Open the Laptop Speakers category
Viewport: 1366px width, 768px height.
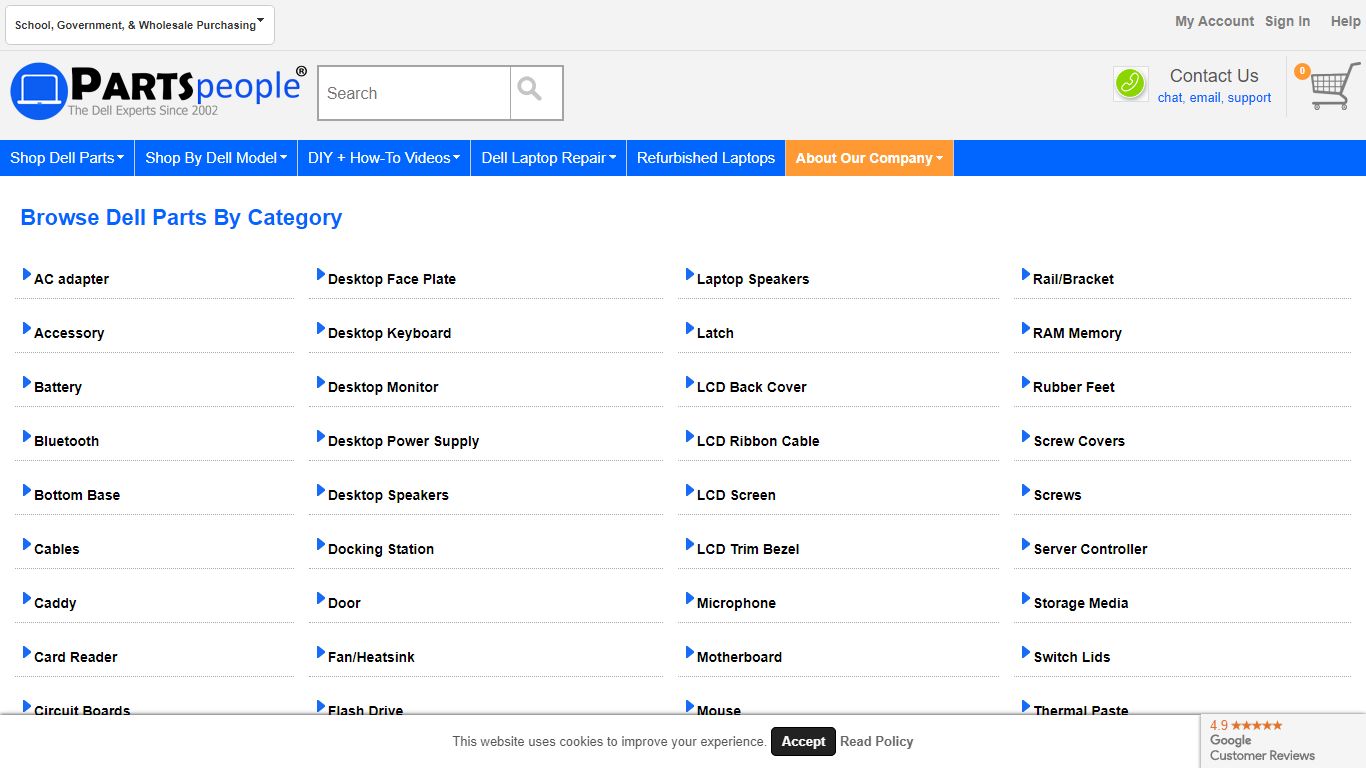(753, 279)
